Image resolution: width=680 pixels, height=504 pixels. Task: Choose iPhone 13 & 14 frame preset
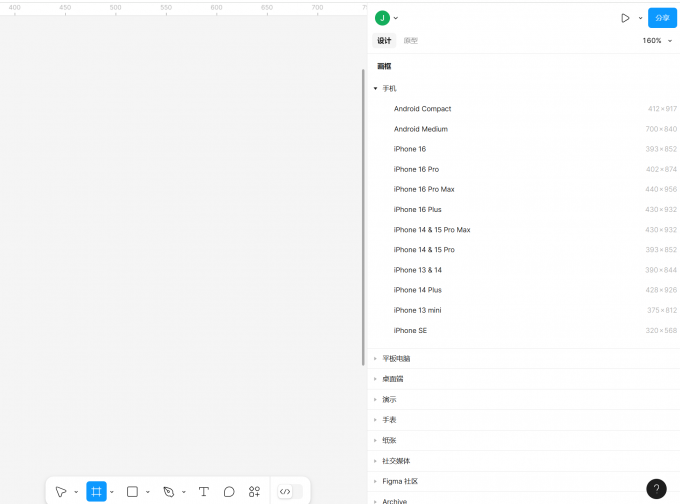(523, 270)
